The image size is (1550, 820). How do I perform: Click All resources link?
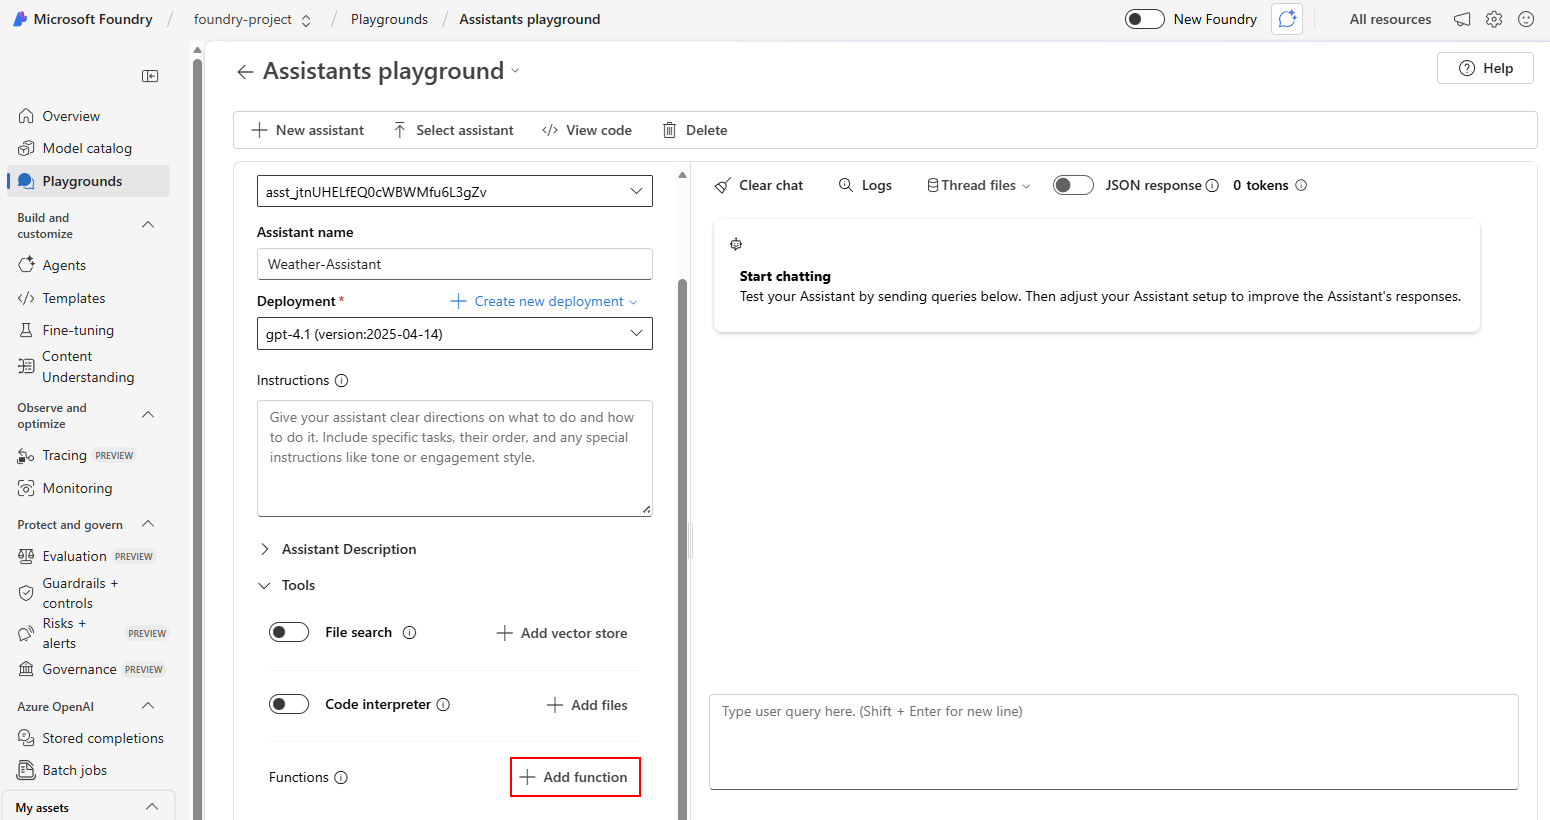click(1390, 19)
